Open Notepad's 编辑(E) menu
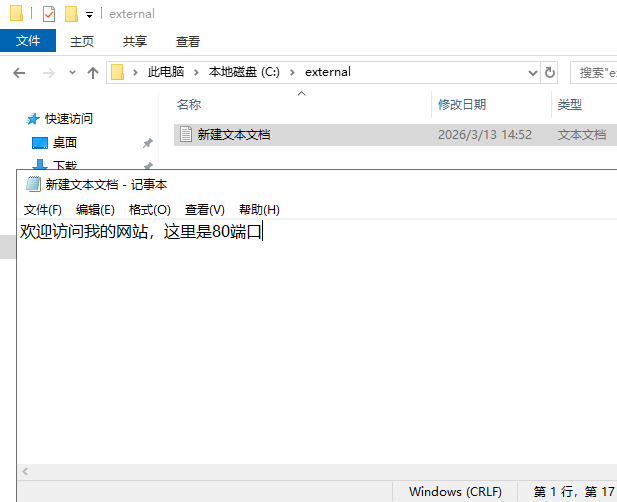 tap(95, 209)
